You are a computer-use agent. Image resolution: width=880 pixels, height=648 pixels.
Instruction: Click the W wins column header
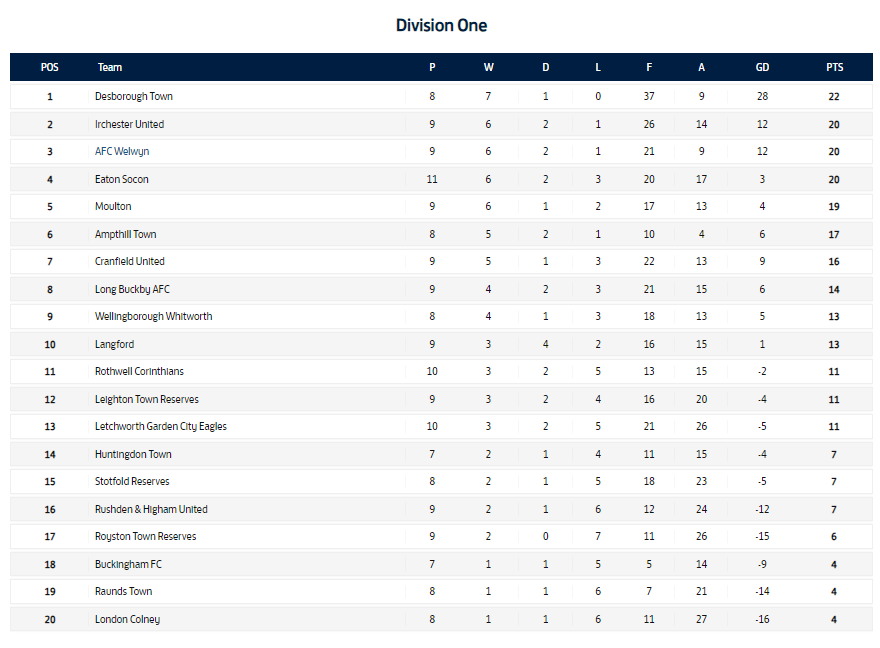pos(488,68)
